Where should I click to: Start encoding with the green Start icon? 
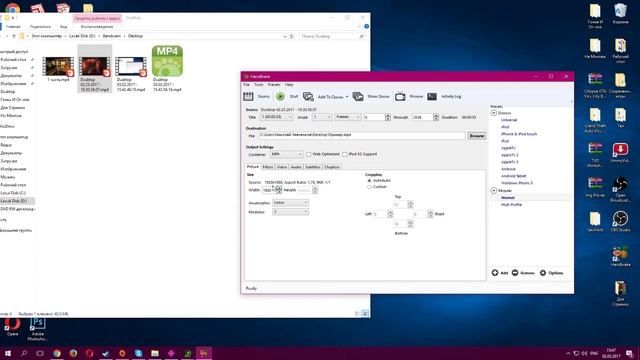280,96
